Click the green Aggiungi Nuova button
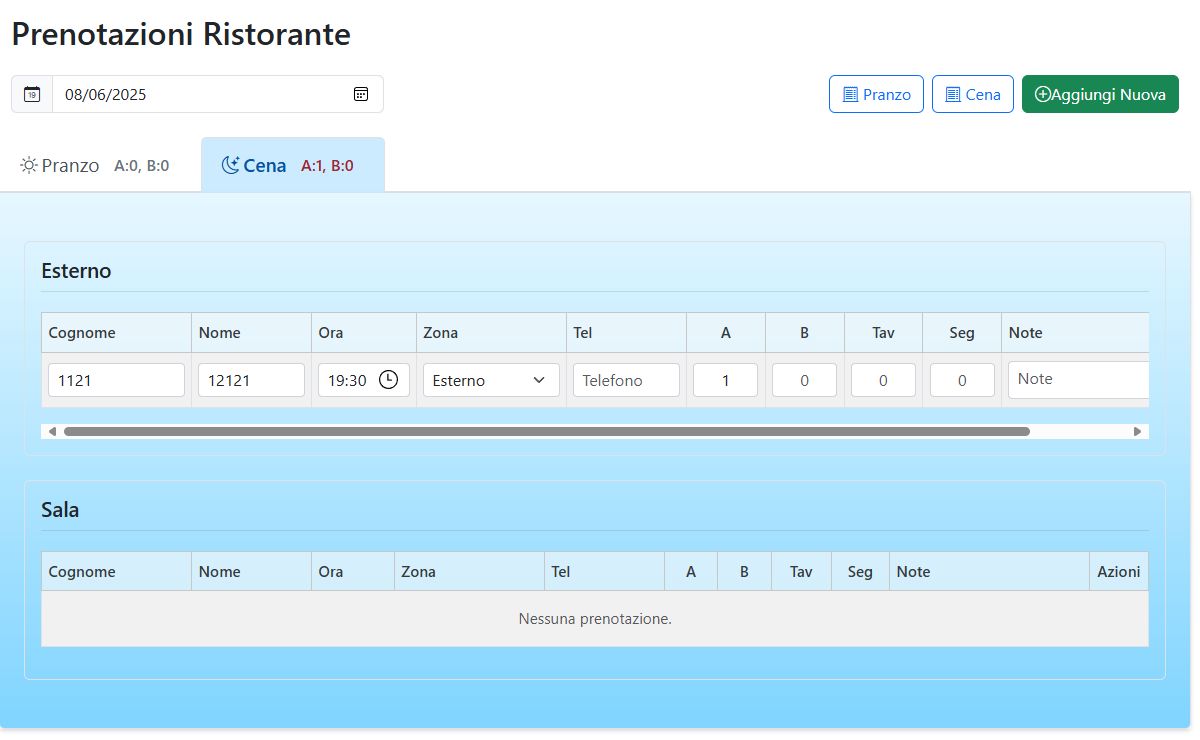This screenshot has width=1200, height=740. 1100,94
